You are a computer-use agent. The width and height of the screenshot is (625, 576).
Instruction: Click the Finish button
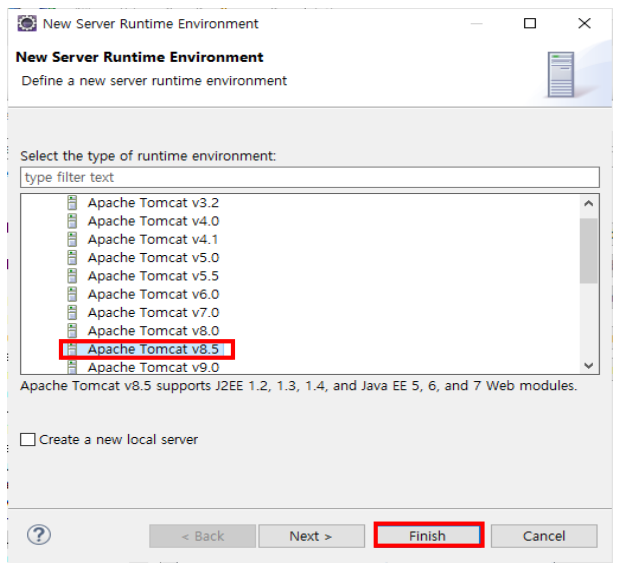coord(429,535)
